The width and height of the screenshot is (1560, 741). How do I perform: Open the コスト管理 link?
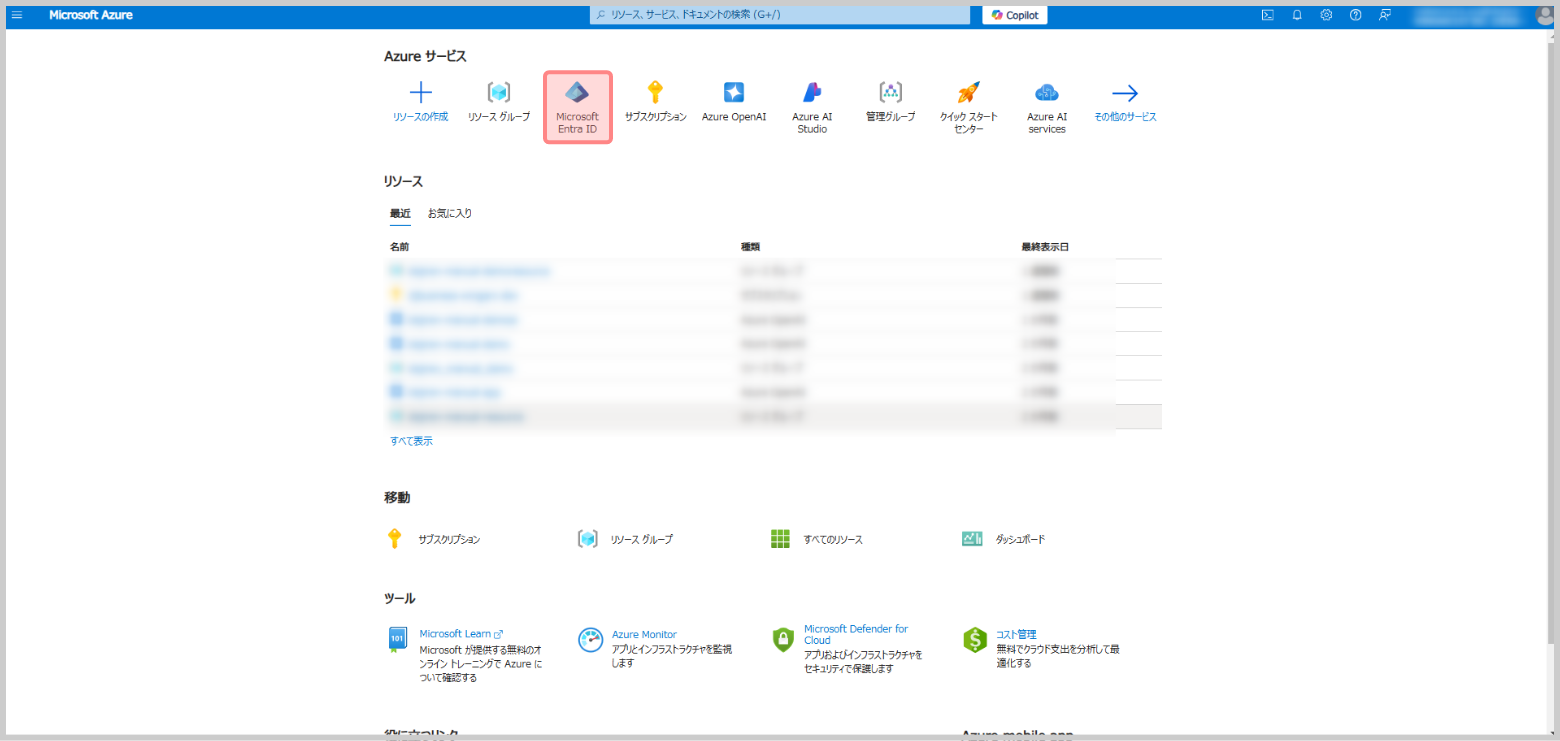(x=1016, y=634)
